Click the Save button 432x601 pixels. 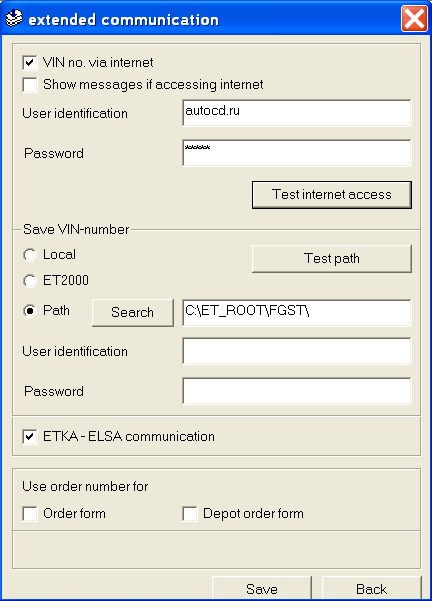[x=262, y=588]
